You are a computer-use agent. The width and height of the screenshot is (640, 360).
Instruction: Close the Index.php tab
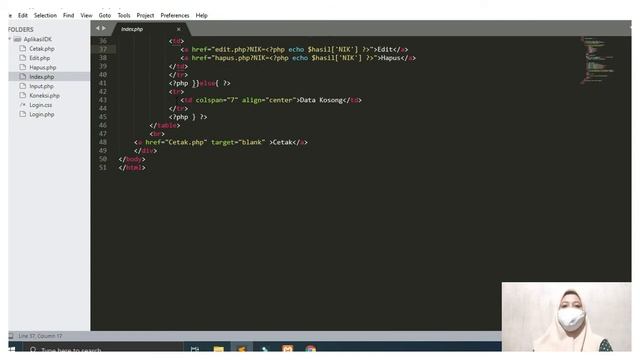[178, 29]
